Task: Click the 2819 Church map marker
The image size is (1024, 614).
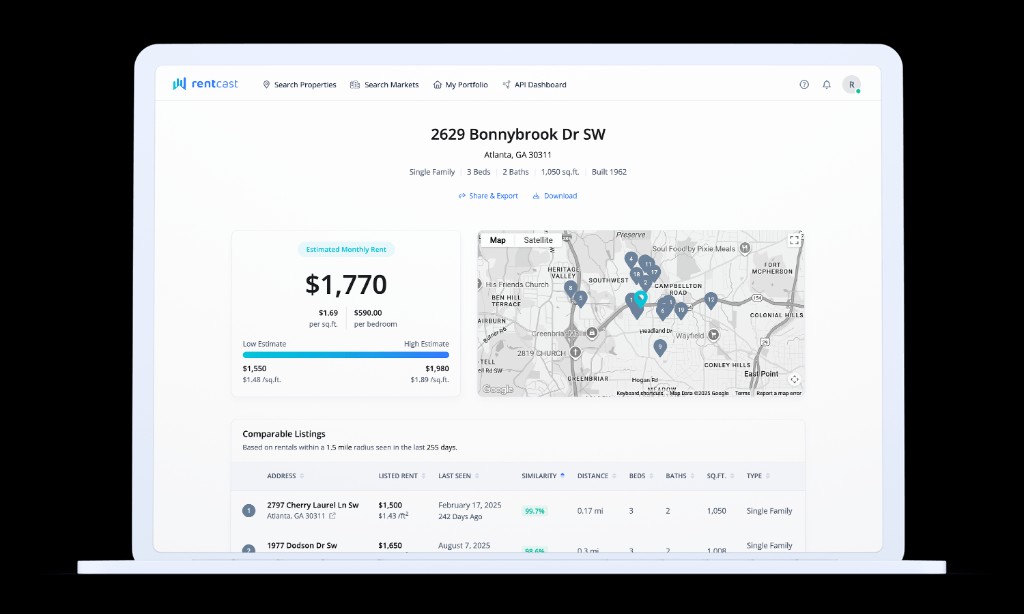Action: [x=575, y=353]
